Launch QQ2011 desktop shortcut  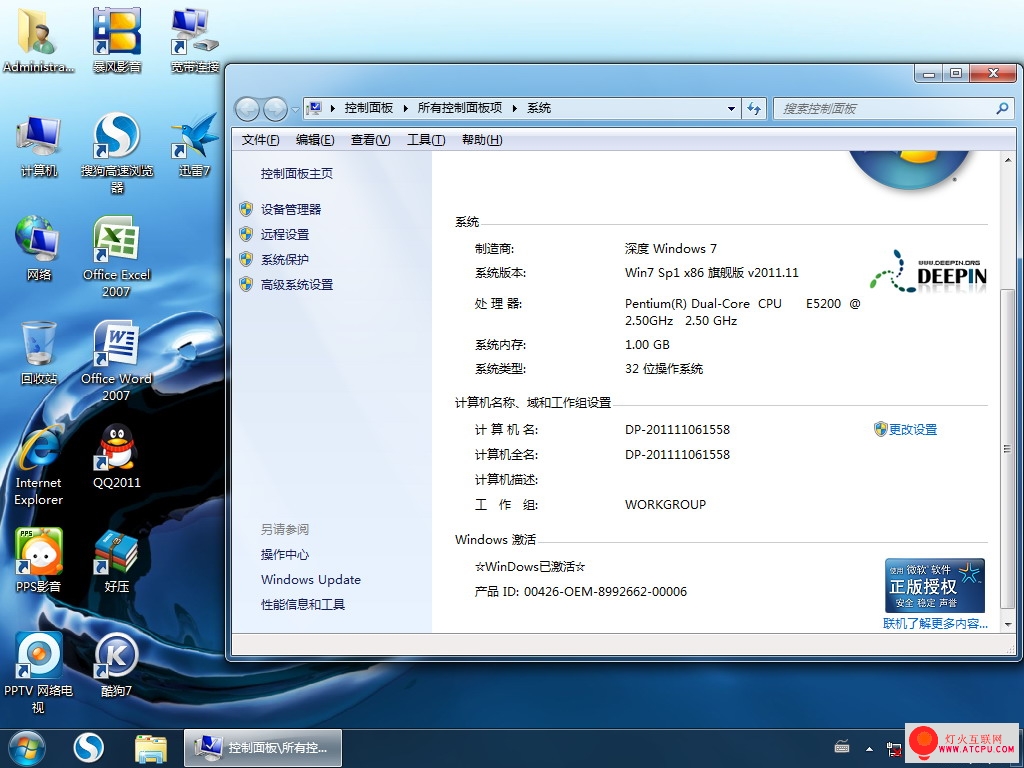[116, 457]
